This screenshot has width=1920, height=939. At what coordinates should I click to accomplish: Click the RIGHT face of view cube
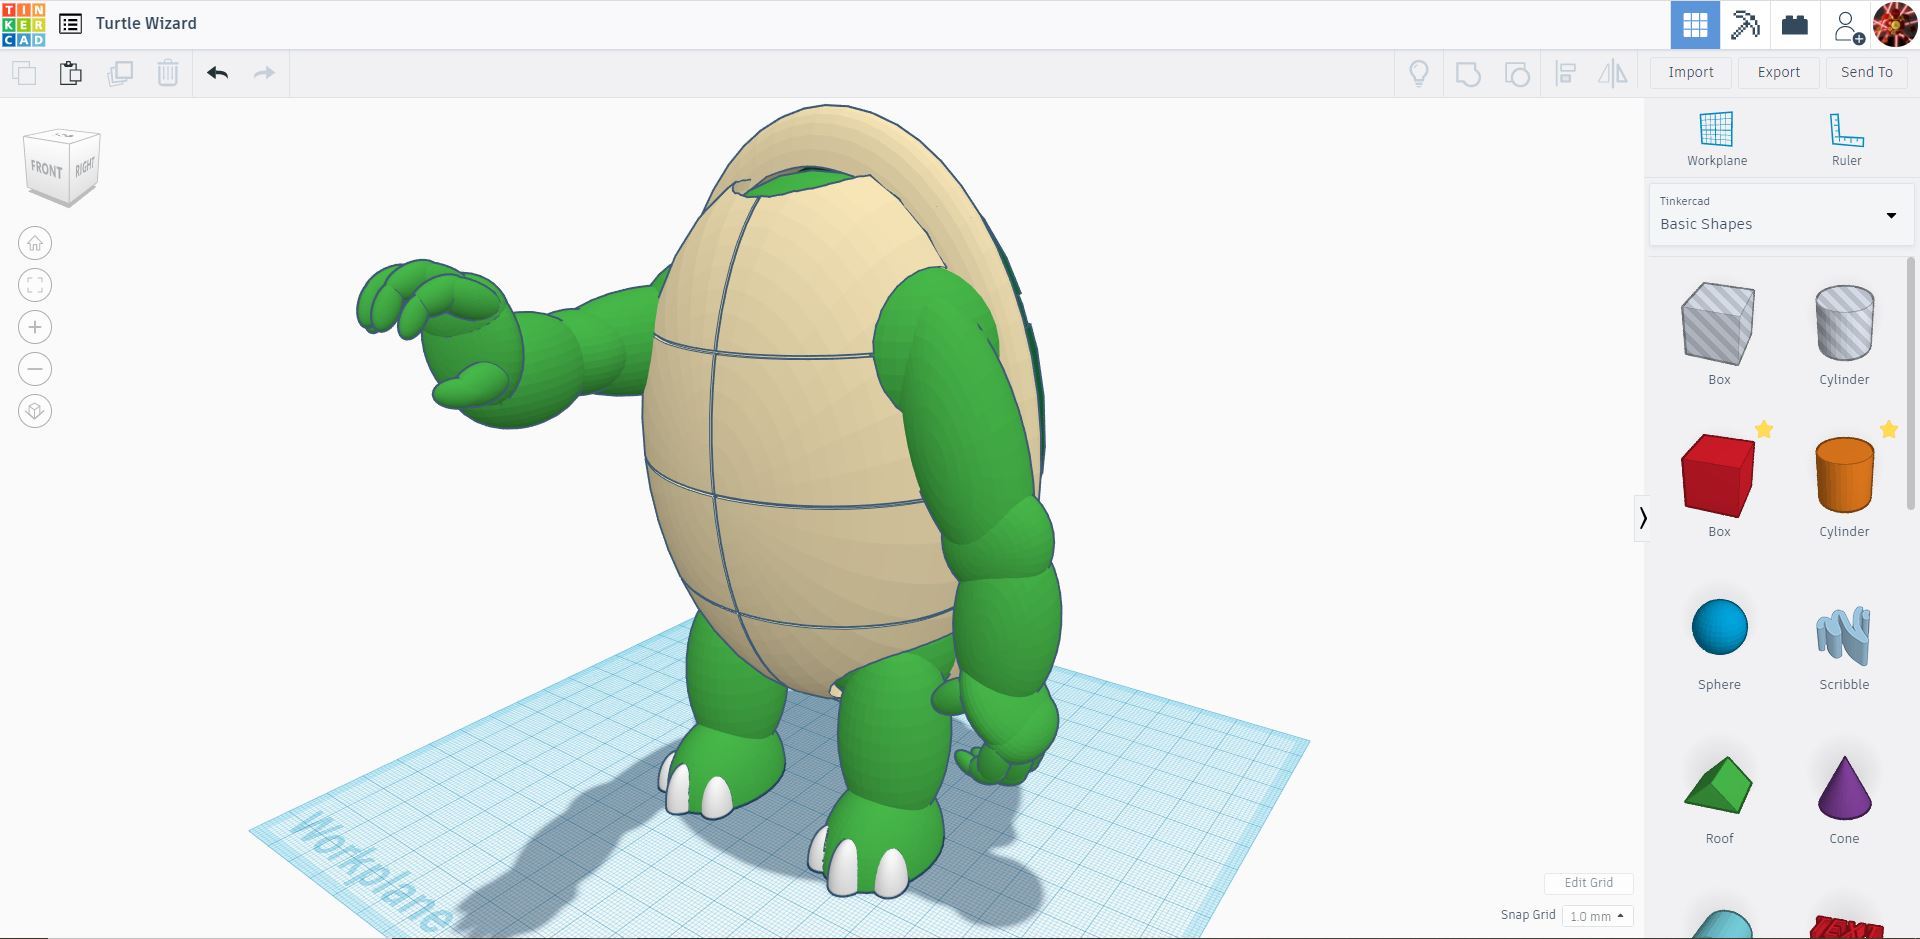85,166
